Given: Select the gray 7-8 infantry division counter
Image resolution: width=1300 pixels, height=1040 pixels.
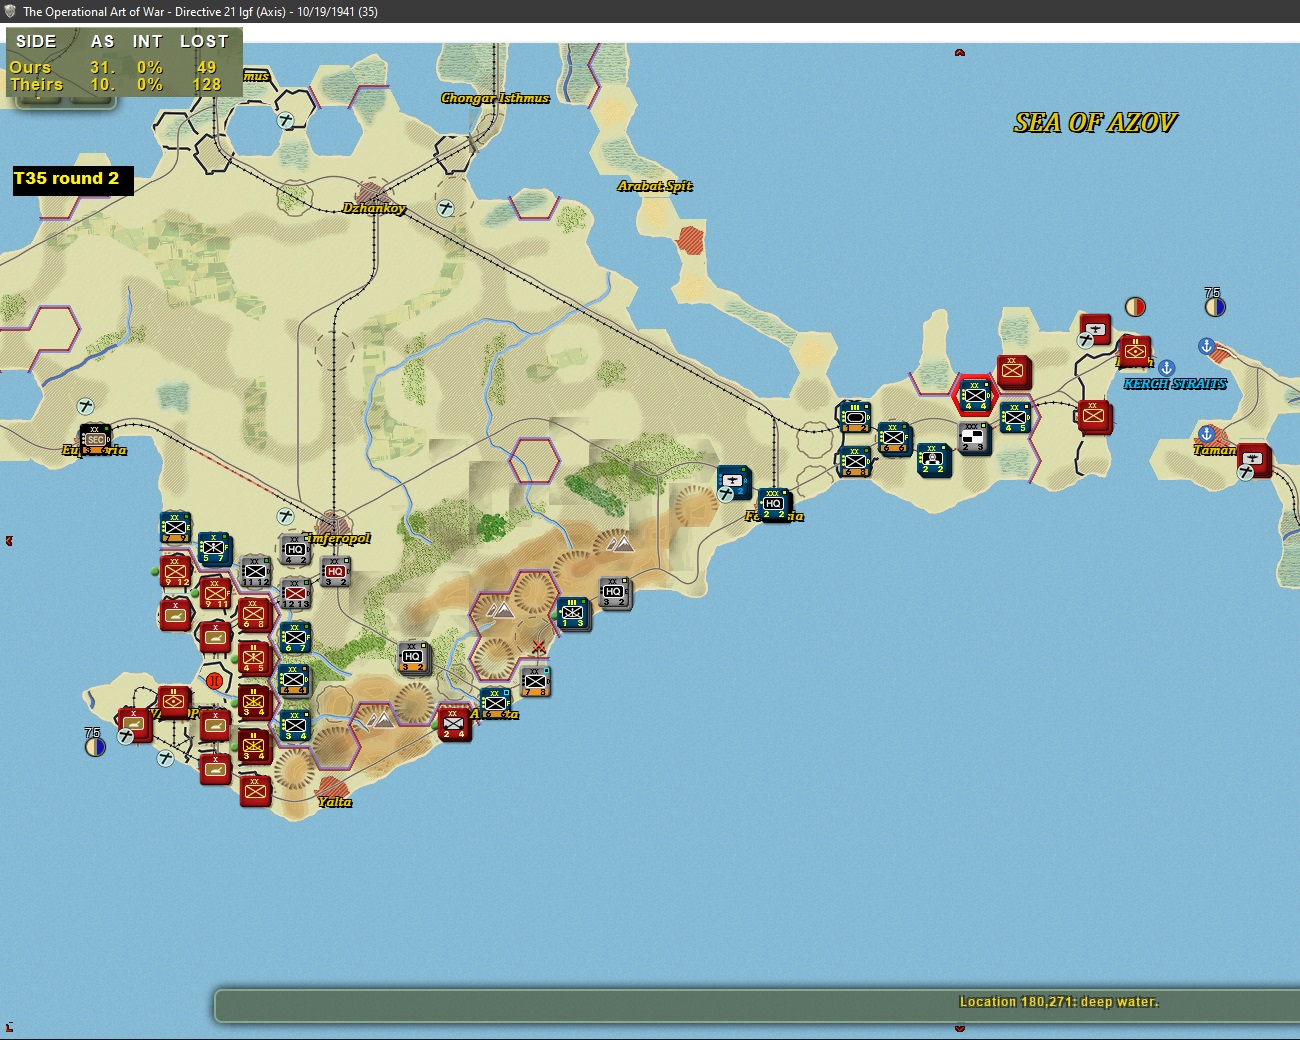Looking at the screenshot, I should coord(535,681).
